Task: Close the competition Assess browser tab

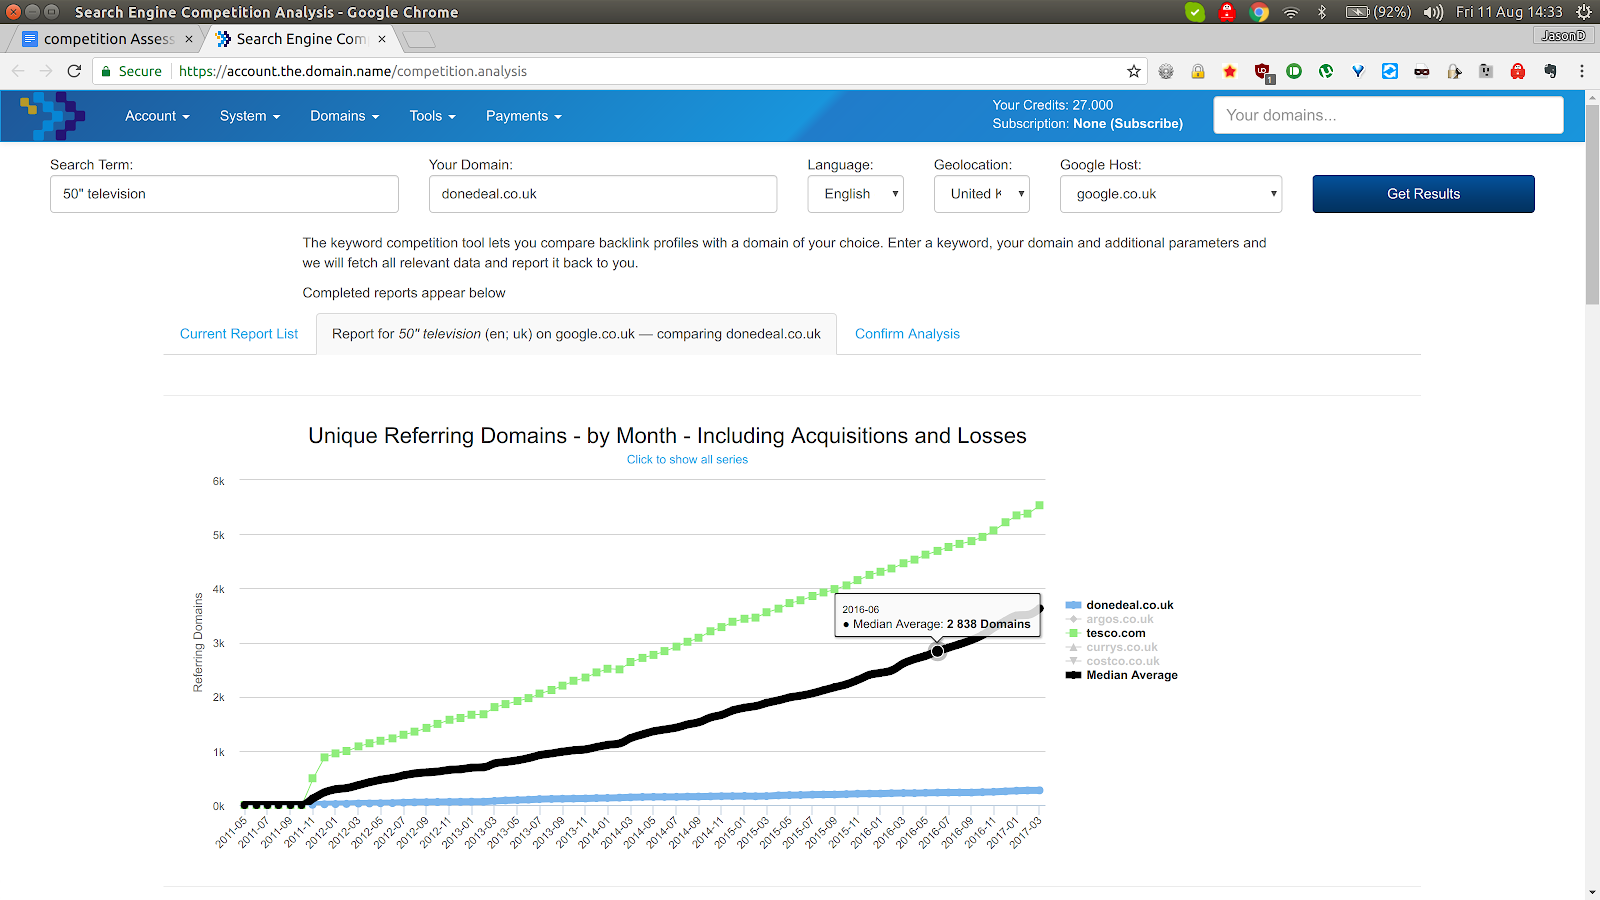Action: click(x=189, y=39)
